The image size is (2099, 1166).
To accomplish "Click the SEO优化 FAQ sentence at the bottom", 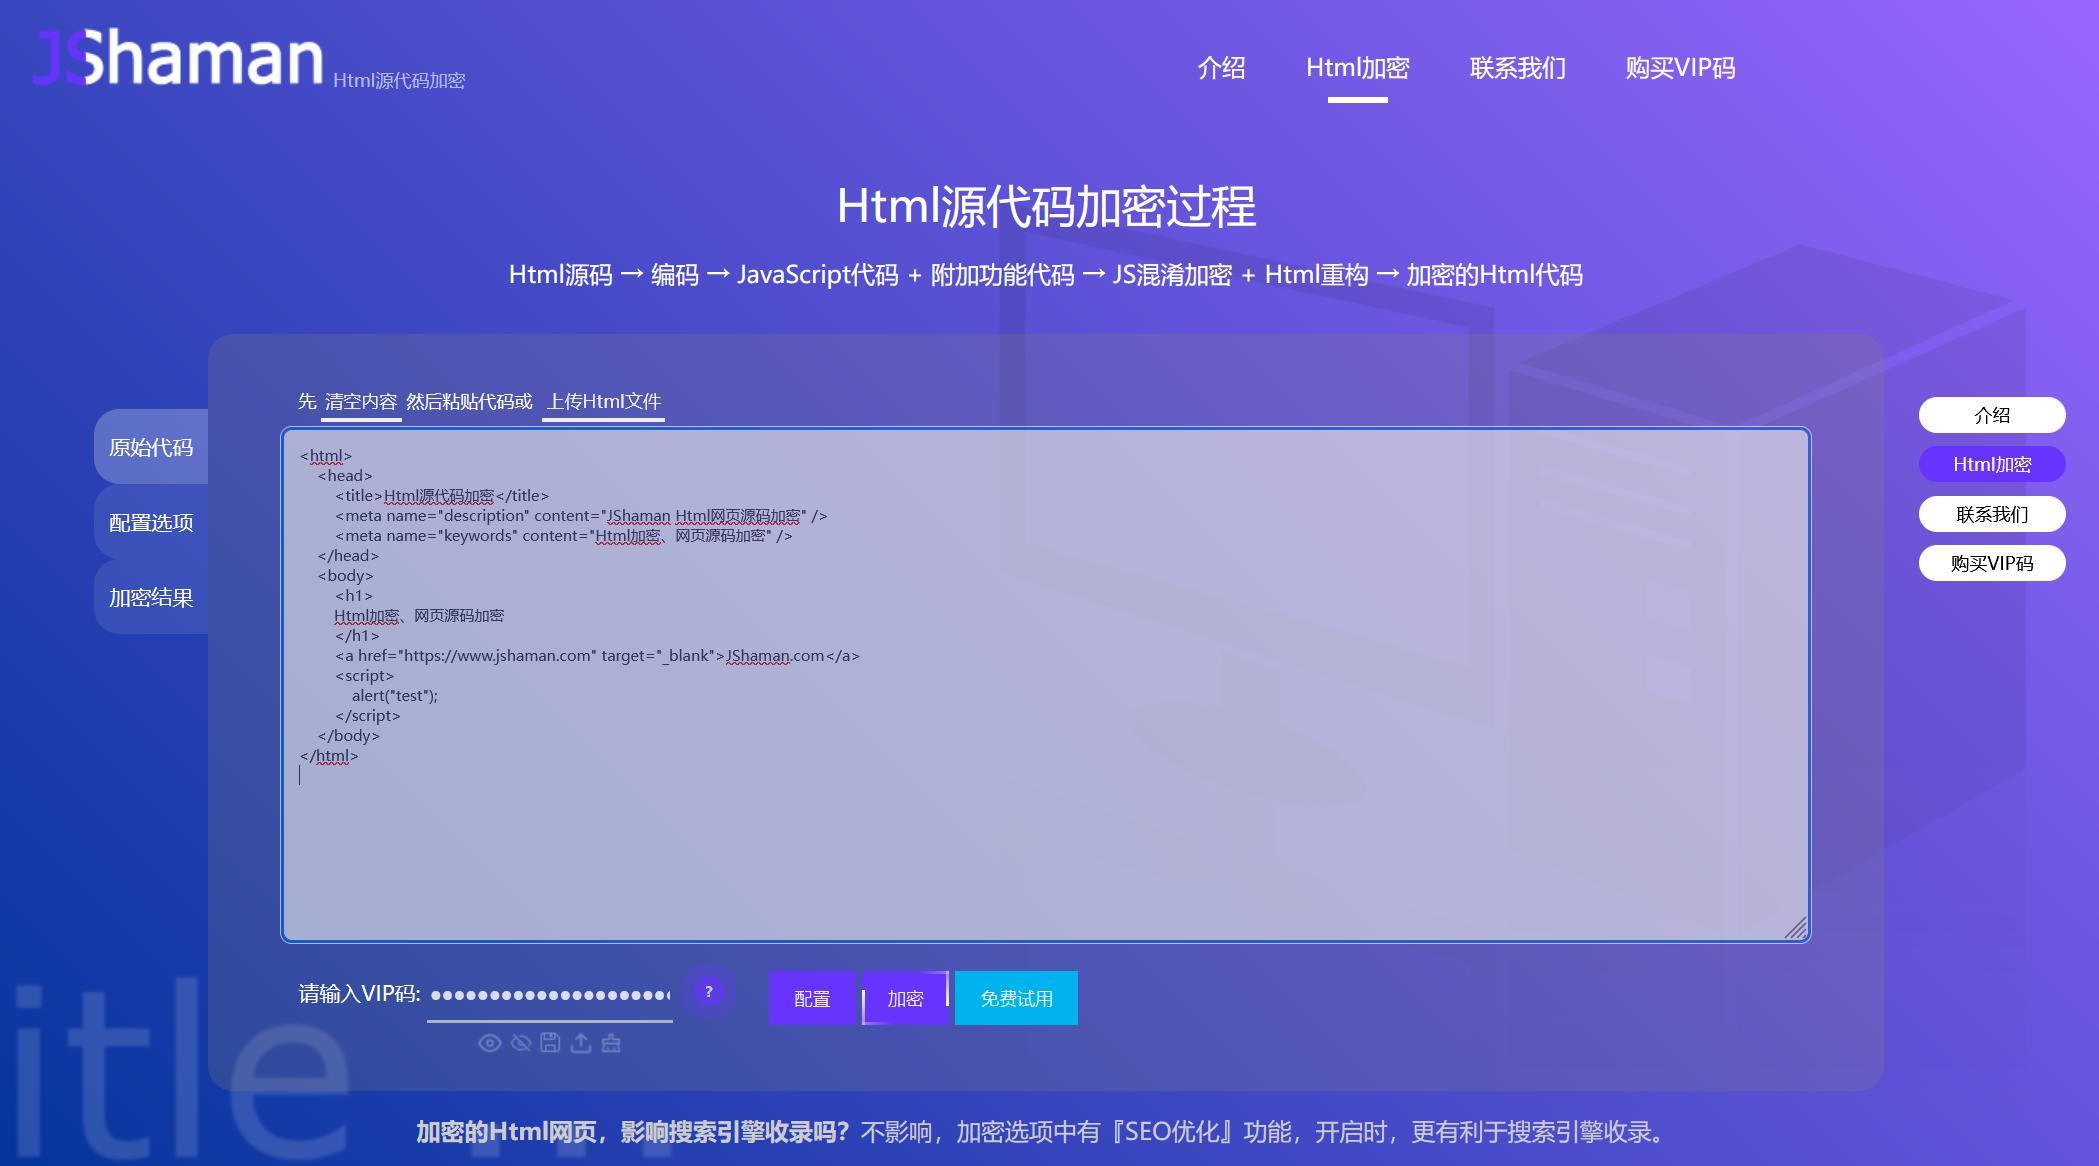I will coord(1041,1132).
